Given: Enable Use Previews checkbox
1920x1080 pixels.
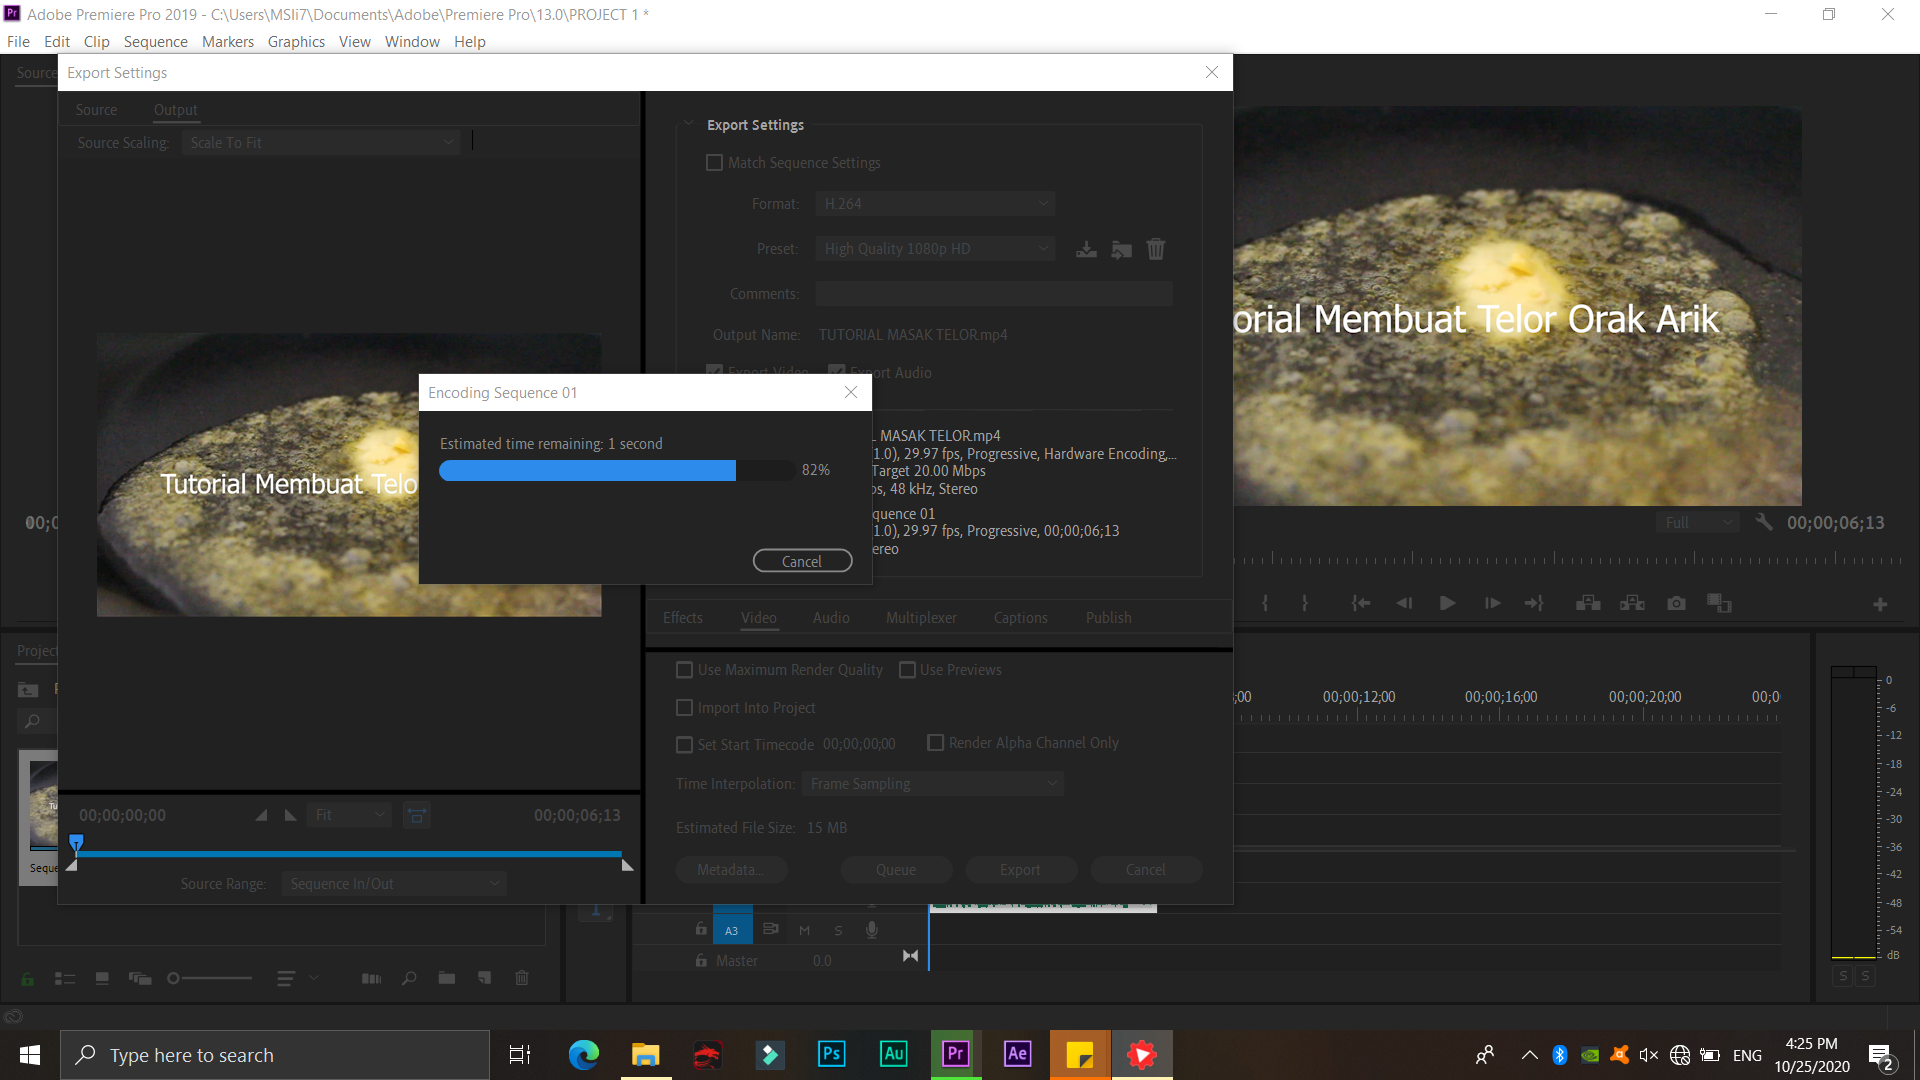Looking at the screenshot, I should [x=907, y=670].
